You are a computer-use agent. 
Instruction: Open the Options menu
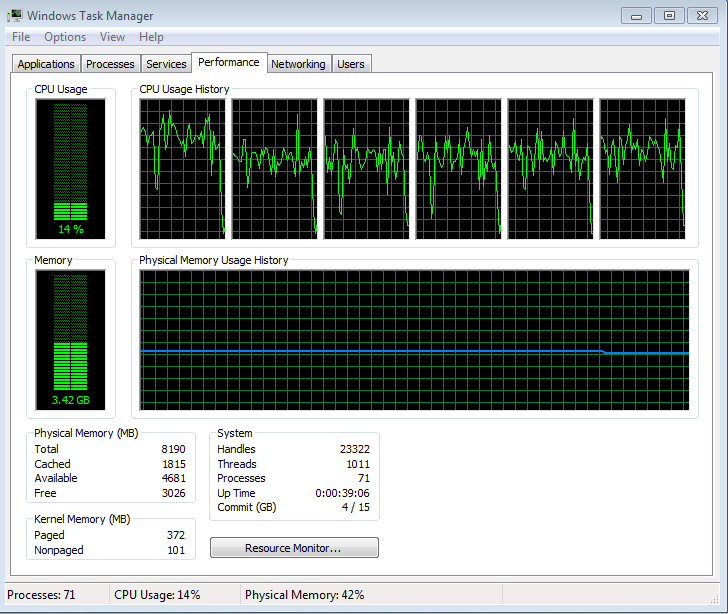pyautogui.click(x=65, y=37)
